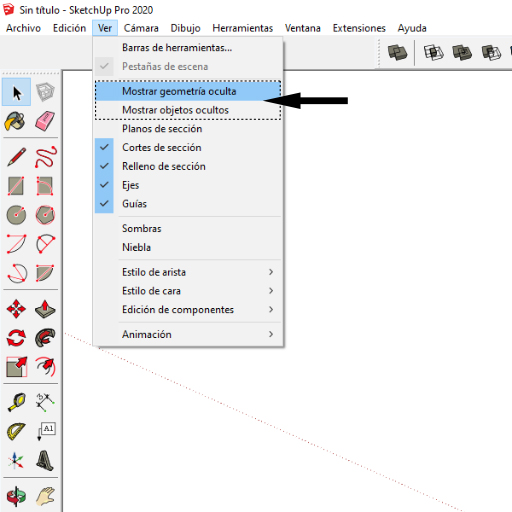Select the Axes tool
This screenshot has height=512, width=512.
16,461
